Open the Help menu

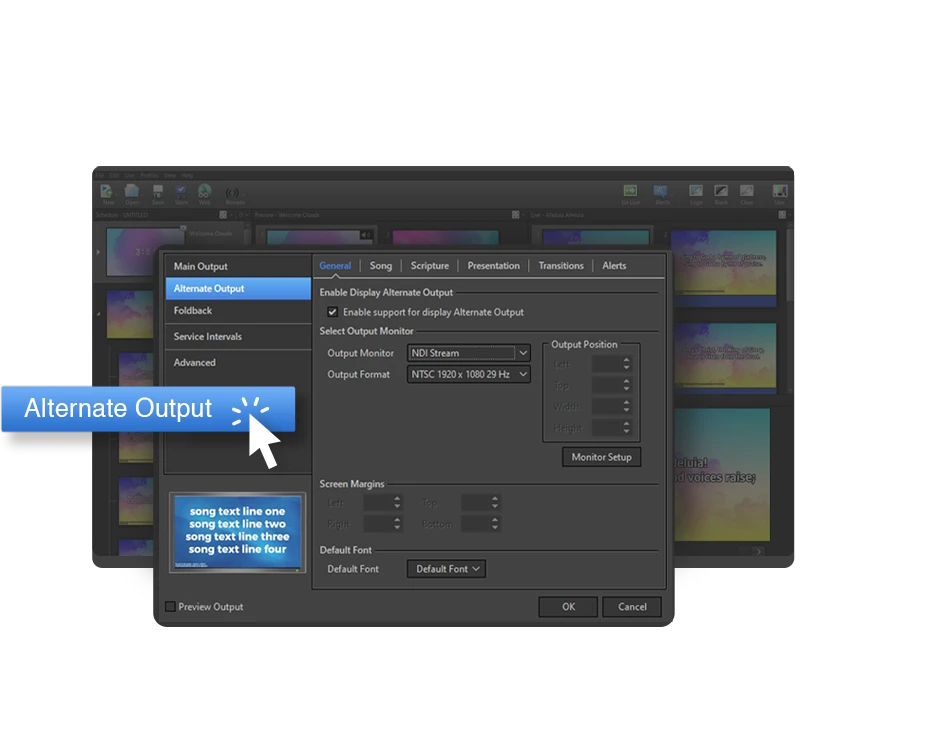[x=187, y=176]
